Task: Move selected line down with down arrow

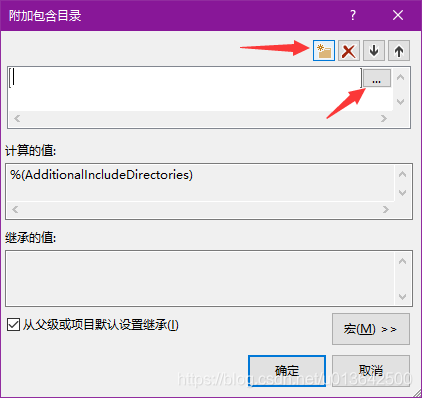Action: click(x=374, y=51)
